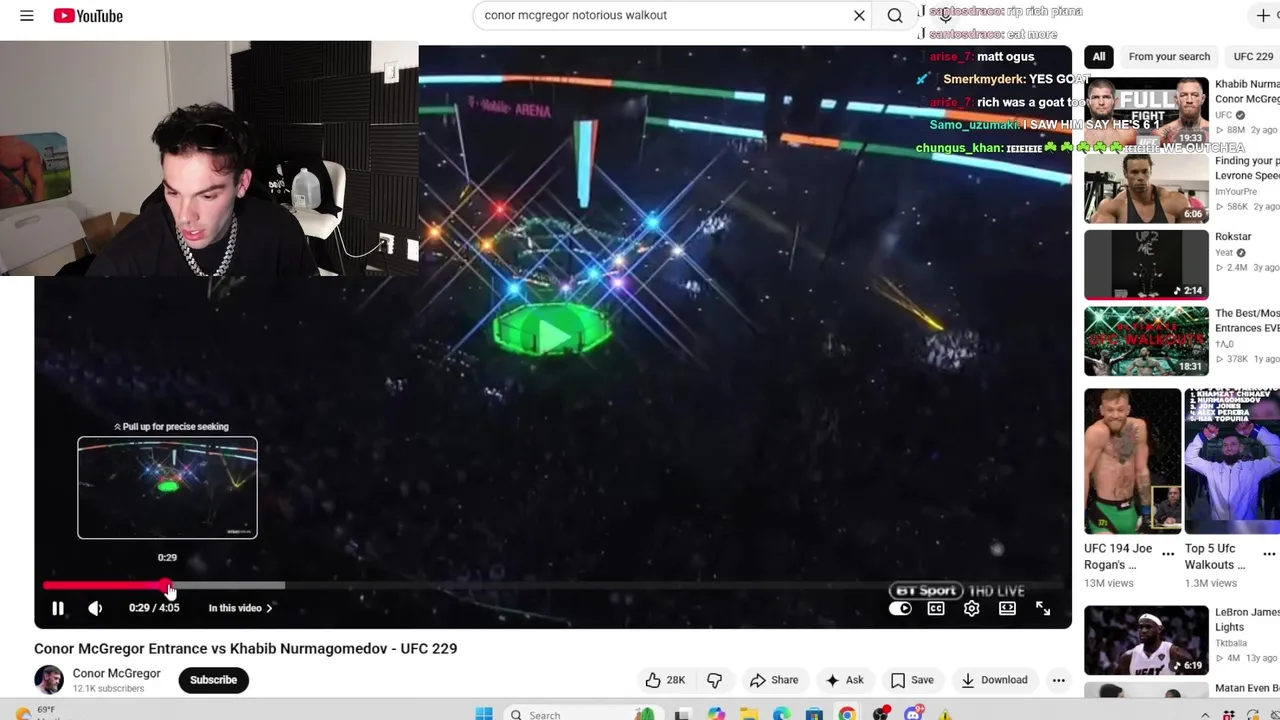Click 'Pull up for precise seeking' label
1280x720 pixels.
click(171, 427)
